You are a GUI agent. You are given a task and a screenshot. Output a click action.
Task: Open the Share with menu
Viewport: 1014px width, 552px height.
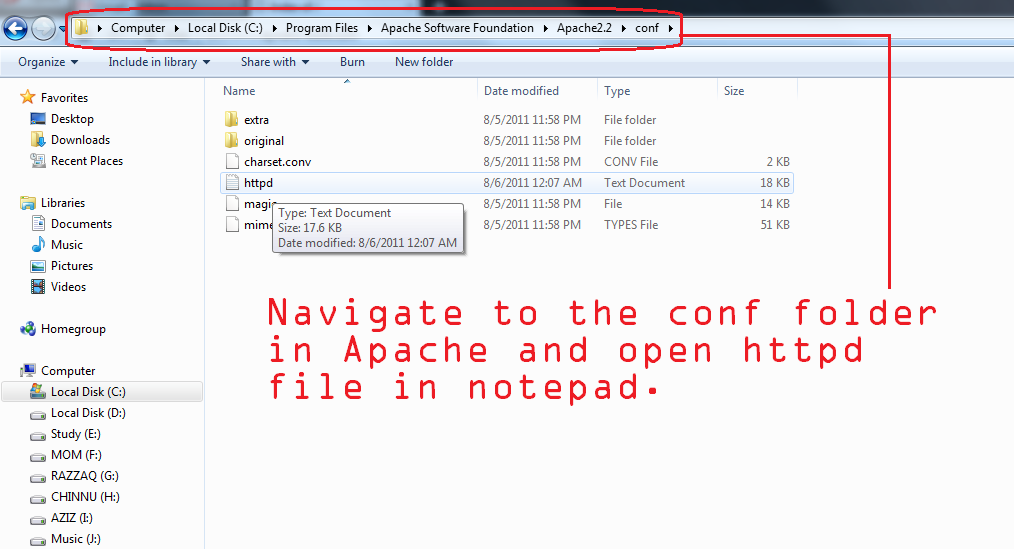coord(275,62)
